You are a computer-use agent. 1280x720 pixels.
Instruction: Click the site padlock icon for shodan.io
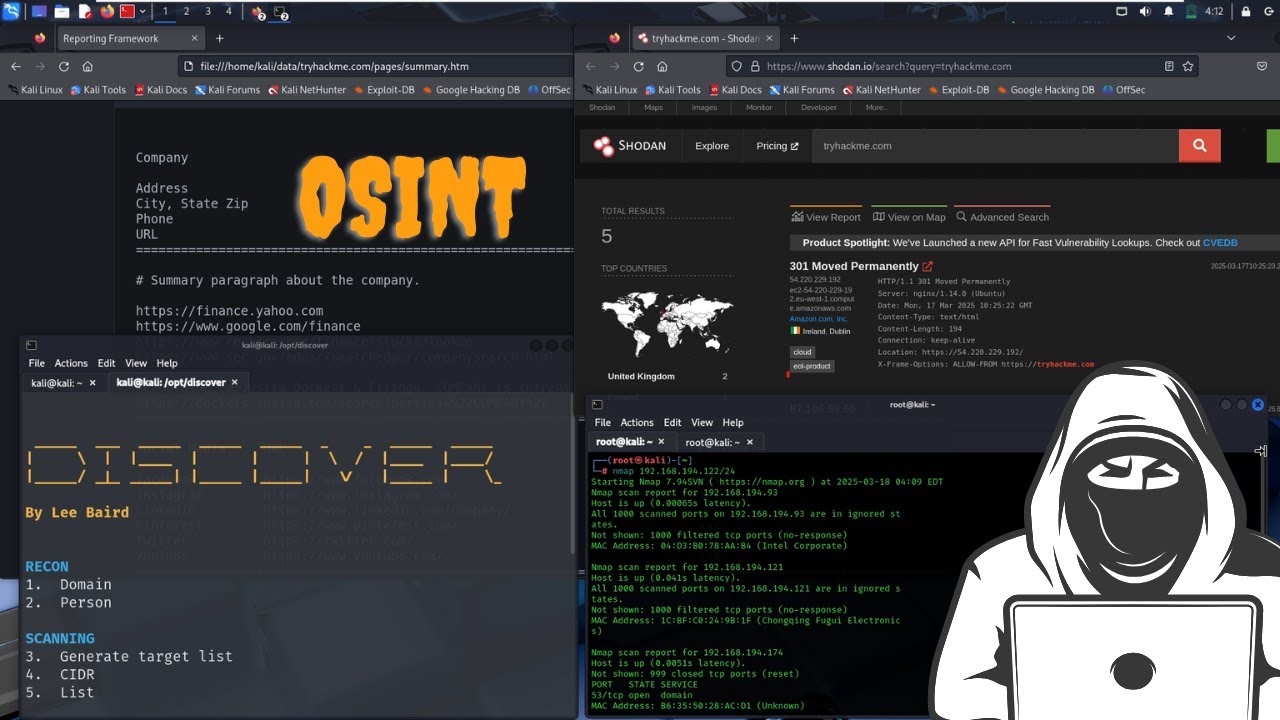pos(755,66)
